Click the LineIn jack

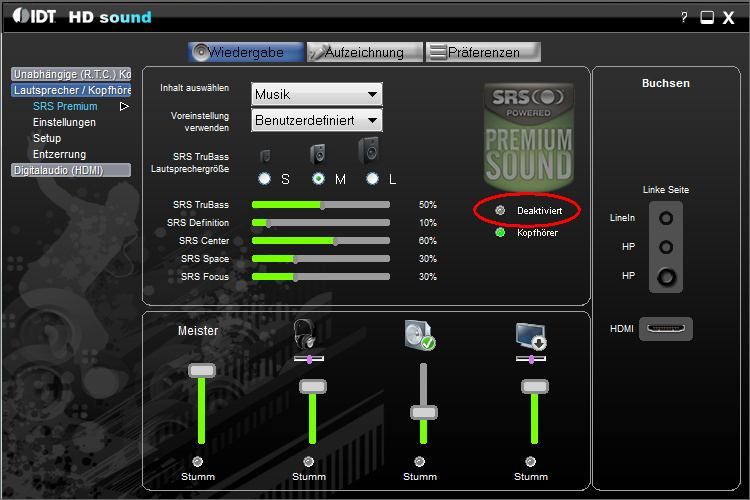pyautogui.click(x=666, y=218)
